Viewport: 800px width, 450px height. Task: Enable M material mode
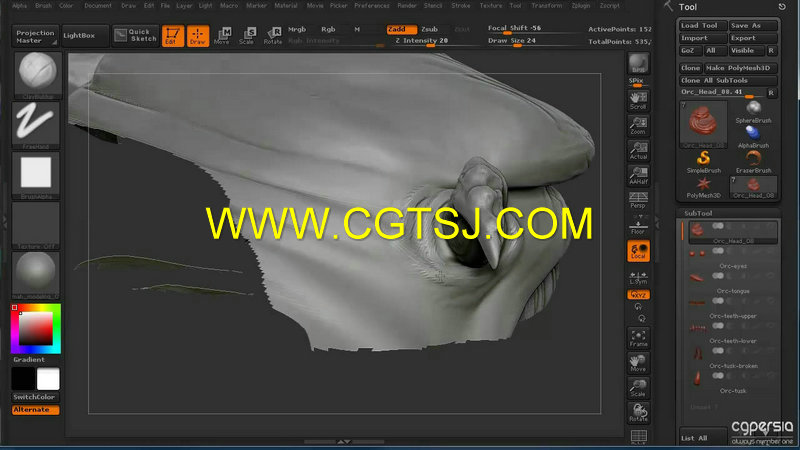[357, 30]
